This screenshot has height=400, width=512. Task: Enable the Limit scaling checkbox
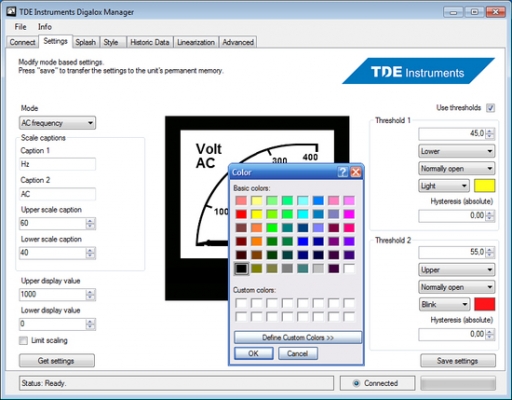tap(23, 340)
